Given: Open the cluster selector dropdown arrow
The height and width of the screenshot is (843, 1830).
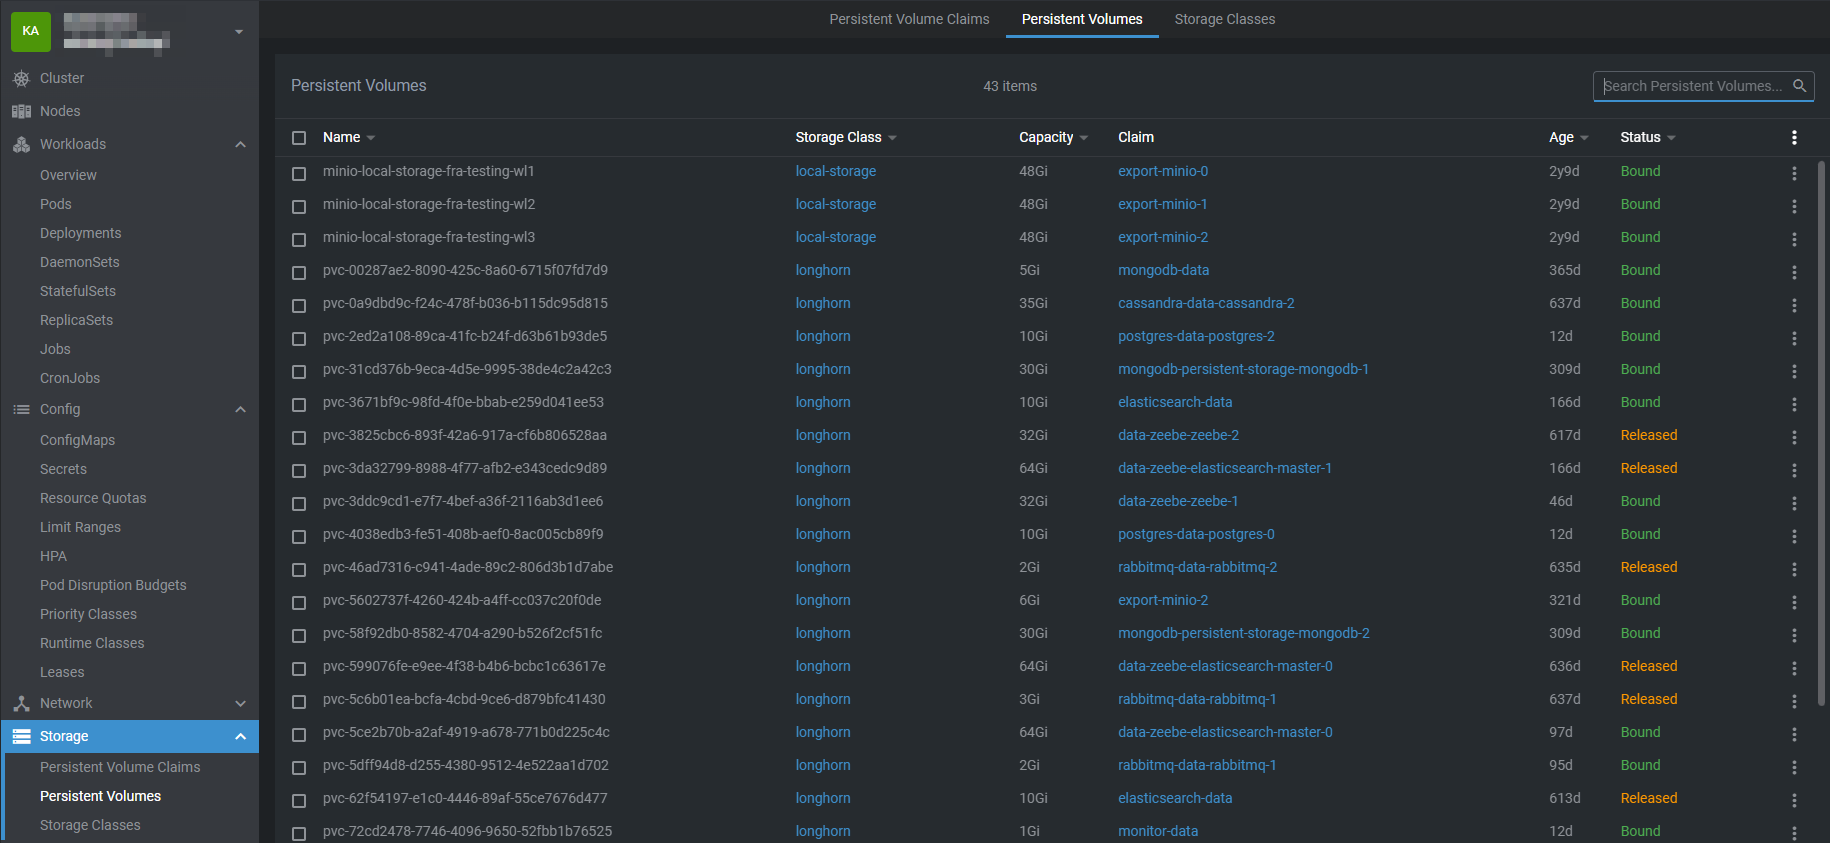Looking at the screenshot, I should click(239, 32).
